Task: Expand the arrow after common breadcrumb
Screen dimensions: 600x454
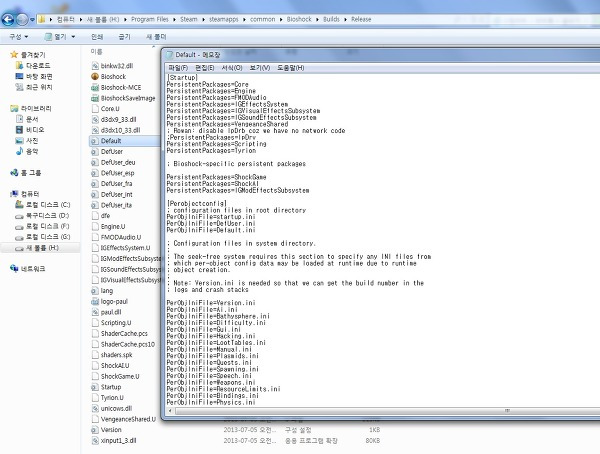Action: pos(281,19)
